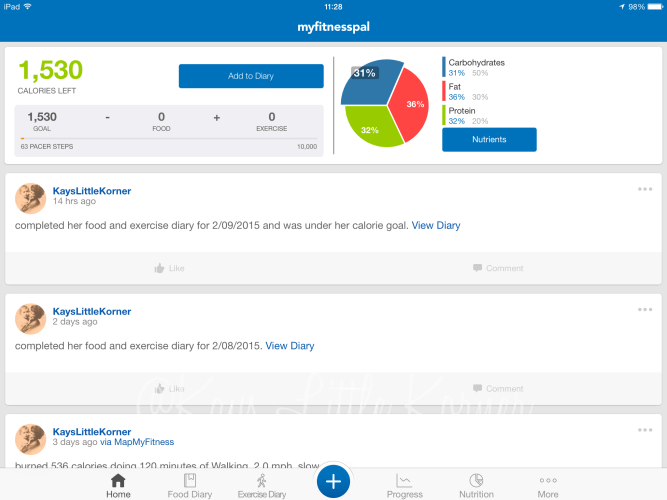Tap KaysLittleKorner profile picture on first post
Image resolution: width=667 pixels, height=500 pixels.
click(x=30, y=198)
